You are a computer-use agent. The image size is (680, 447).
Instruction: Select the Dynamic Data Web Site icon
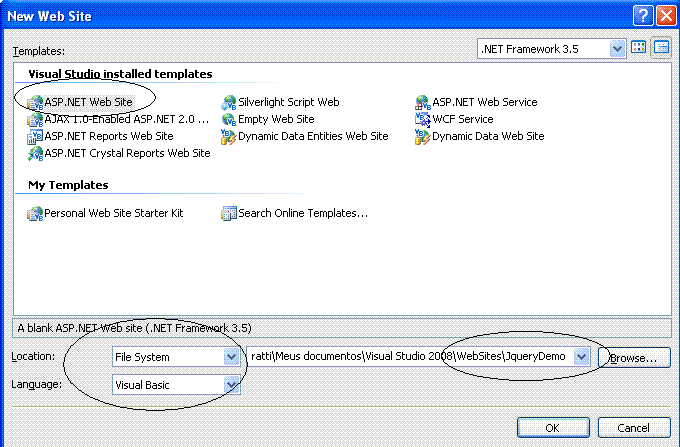point(422,137)
